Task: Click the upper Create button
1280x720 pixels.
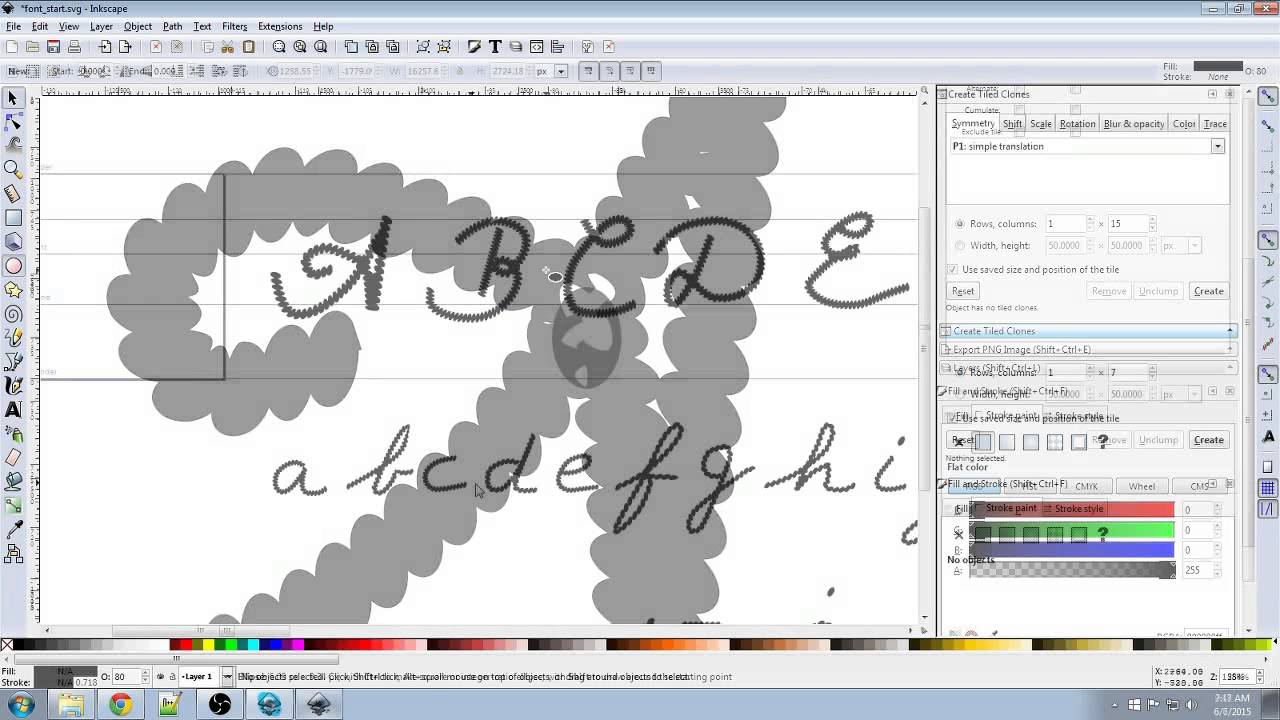Action: tap(1208, 291)
